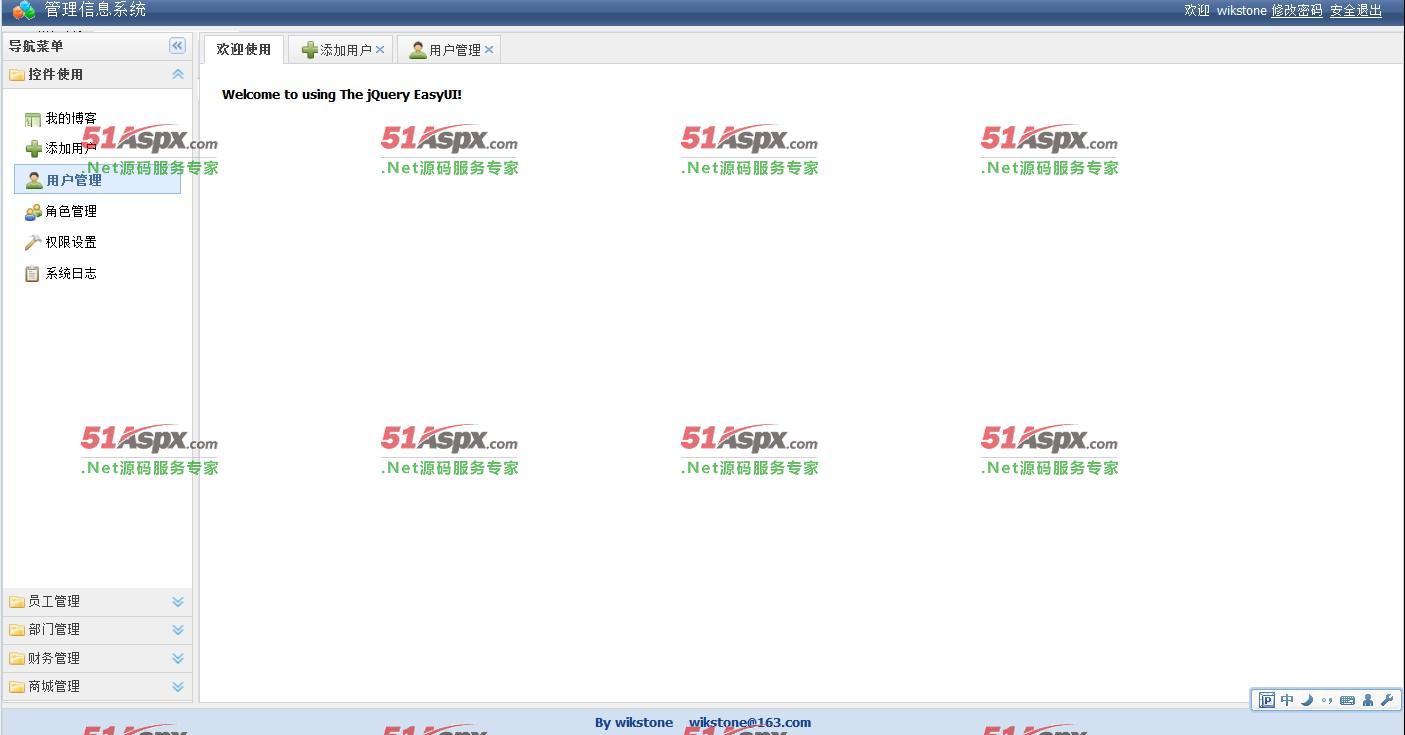Screen dimensions: 1405x735
Task: Click the wikstone@163.com footer text
Action: pos(750,723)
